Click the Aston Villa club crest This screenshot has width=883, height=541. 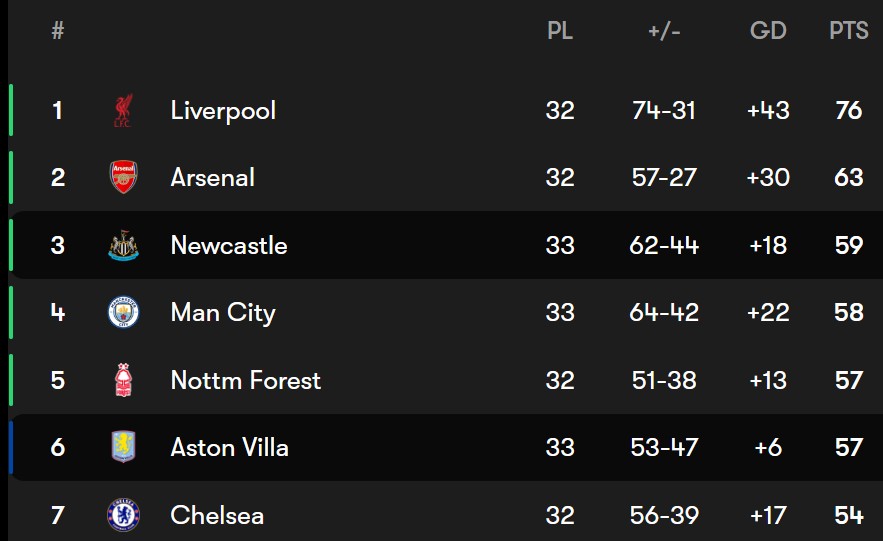pos(123,447)
